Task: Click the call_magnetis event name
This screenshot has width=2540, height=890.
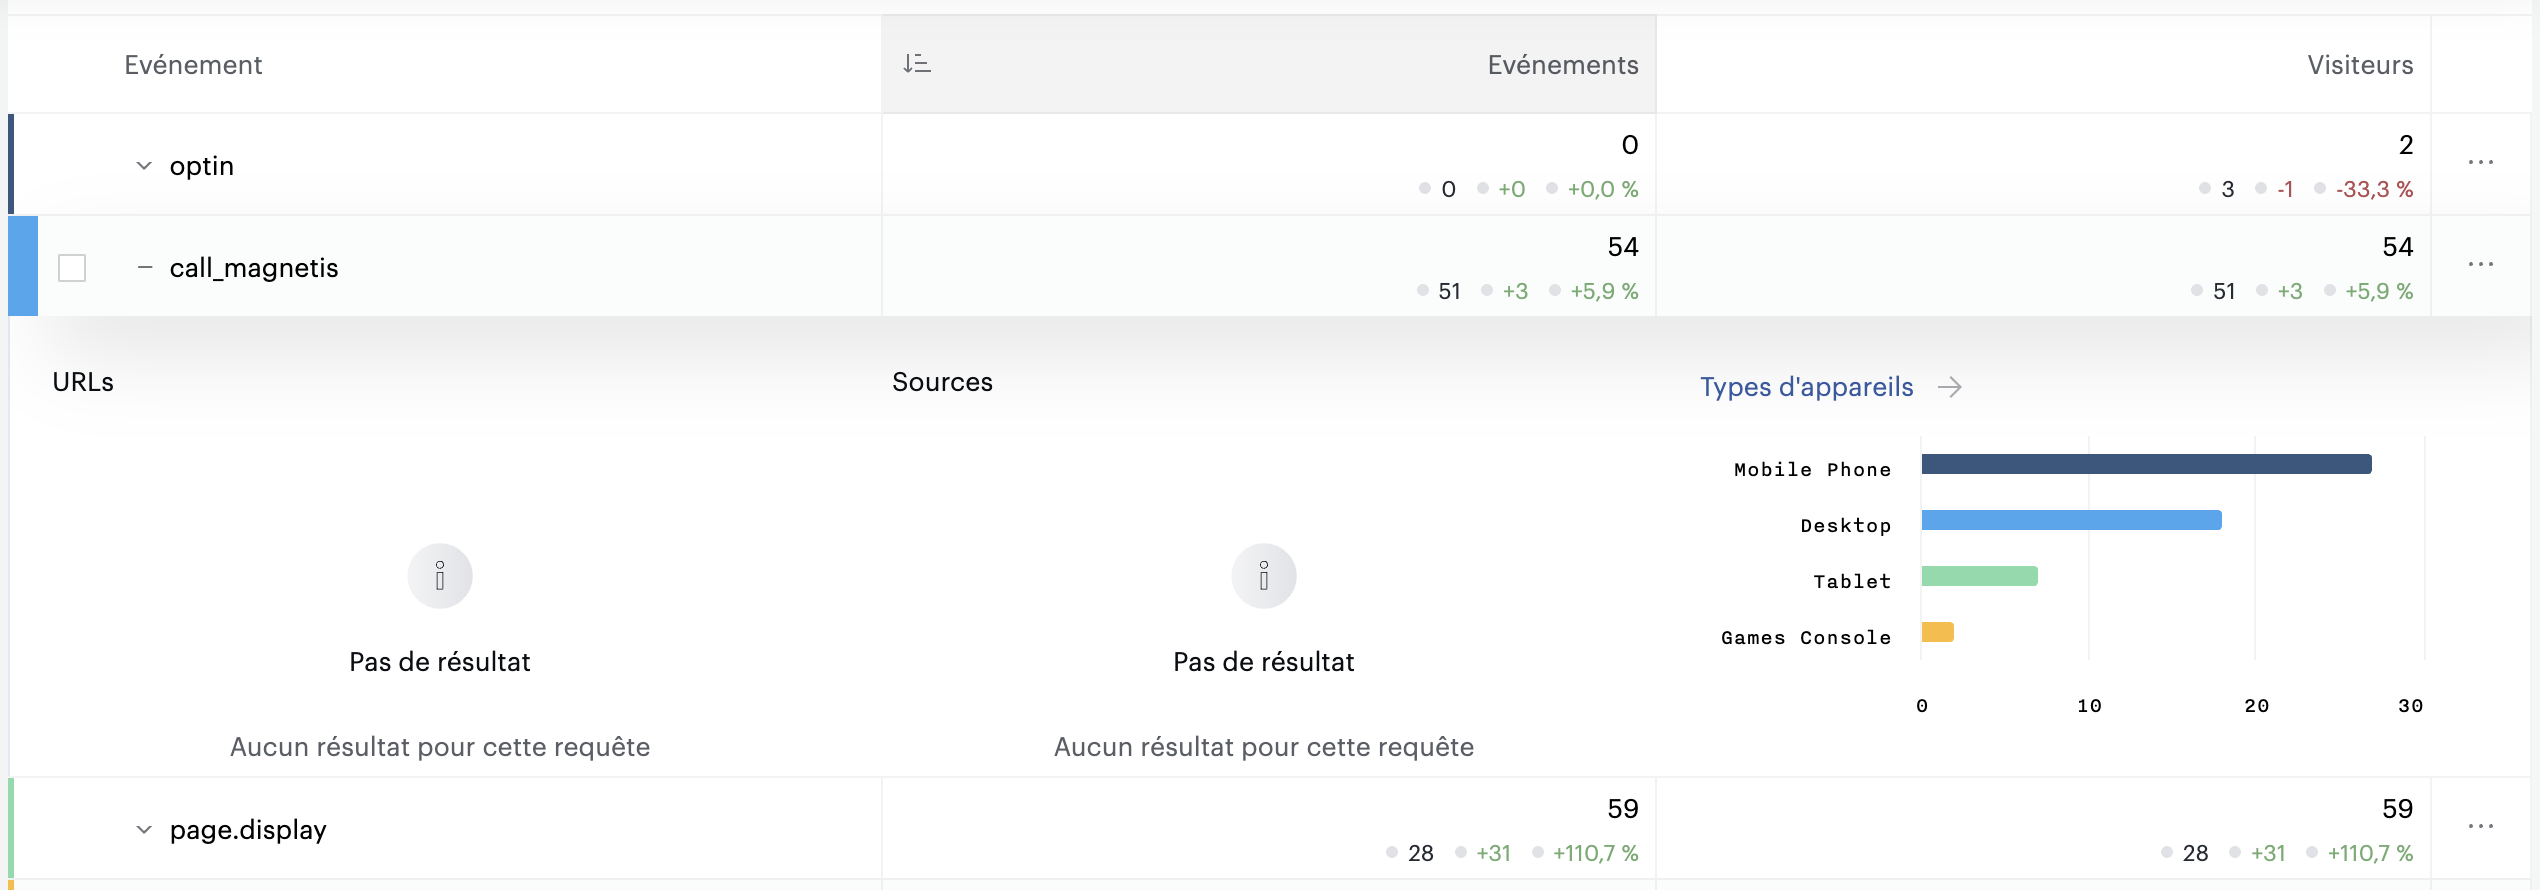Action: click(x=254, y=268)
